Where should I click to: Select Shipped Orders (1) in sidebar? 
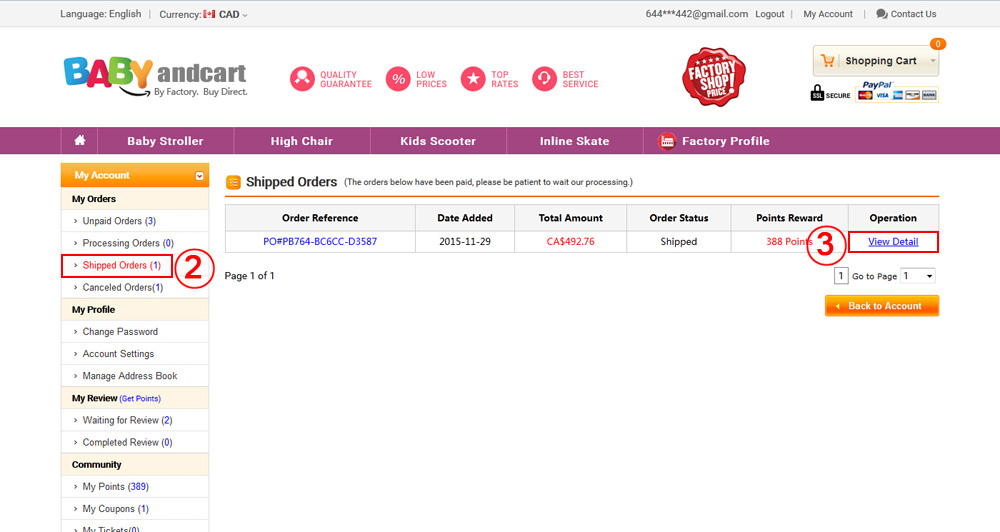(x=121, y=265)
